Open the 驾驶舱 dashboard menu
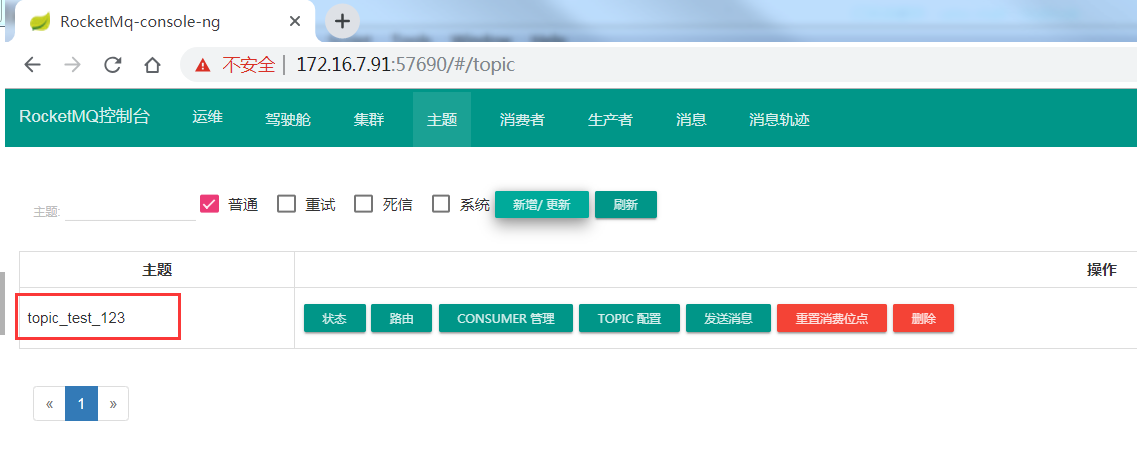 coord(288,120)
